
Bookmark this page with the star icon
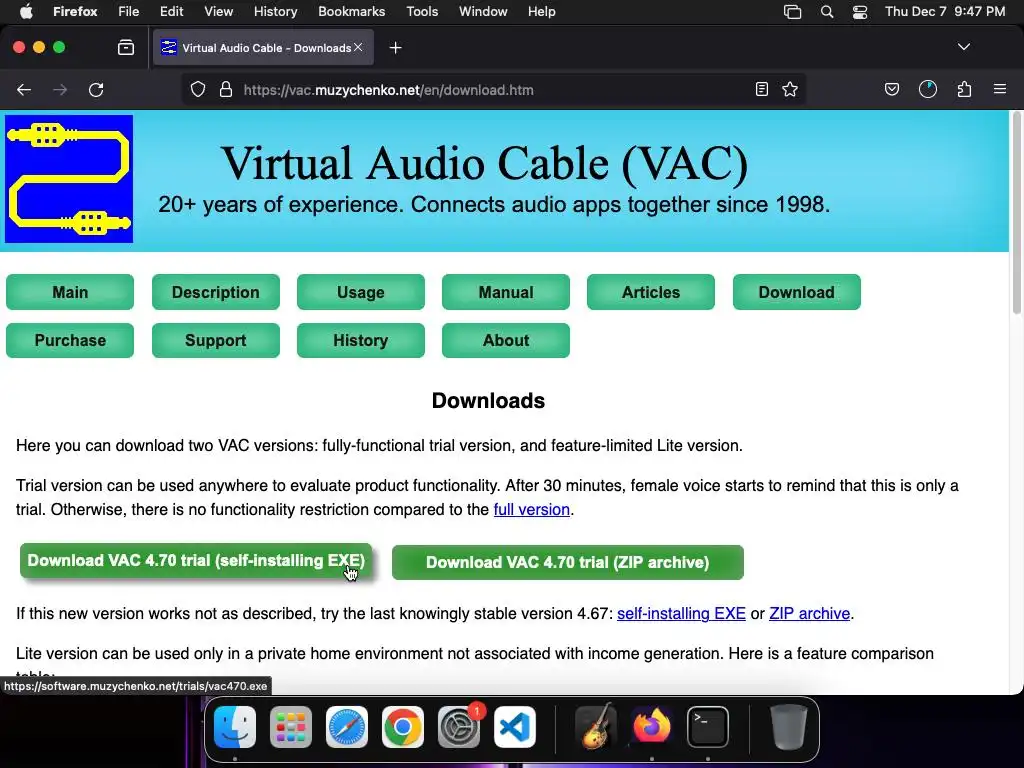[x=790, y=89]
